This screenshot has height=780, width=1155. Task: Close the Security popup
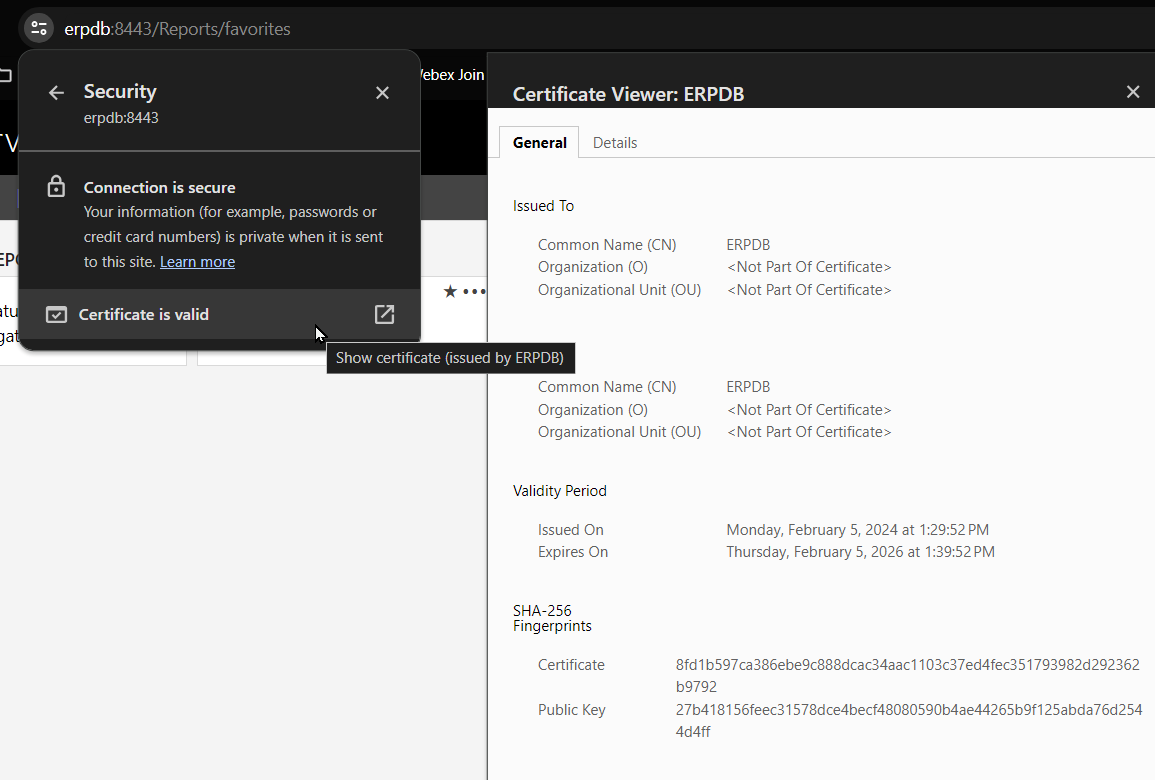[x=382, y=93]
